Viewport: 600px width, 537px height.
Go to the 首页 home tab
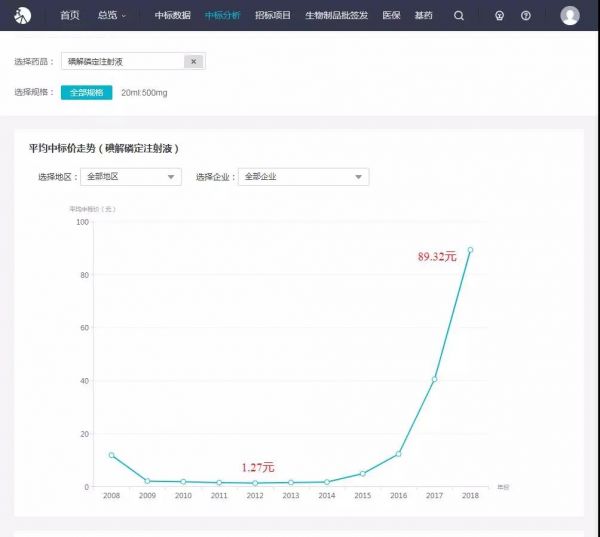coord(69,16)
